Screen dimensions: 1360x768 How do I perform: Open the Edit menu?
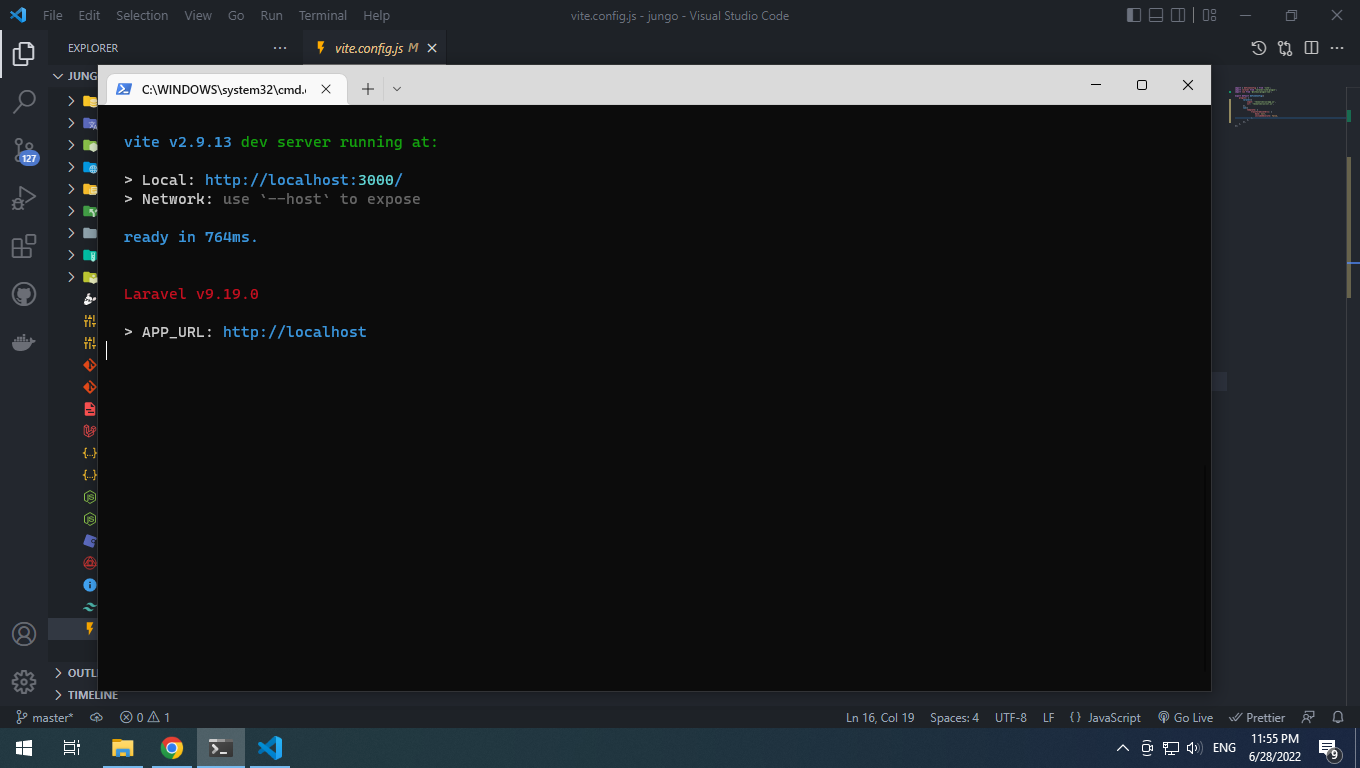(x=89, y=16)
